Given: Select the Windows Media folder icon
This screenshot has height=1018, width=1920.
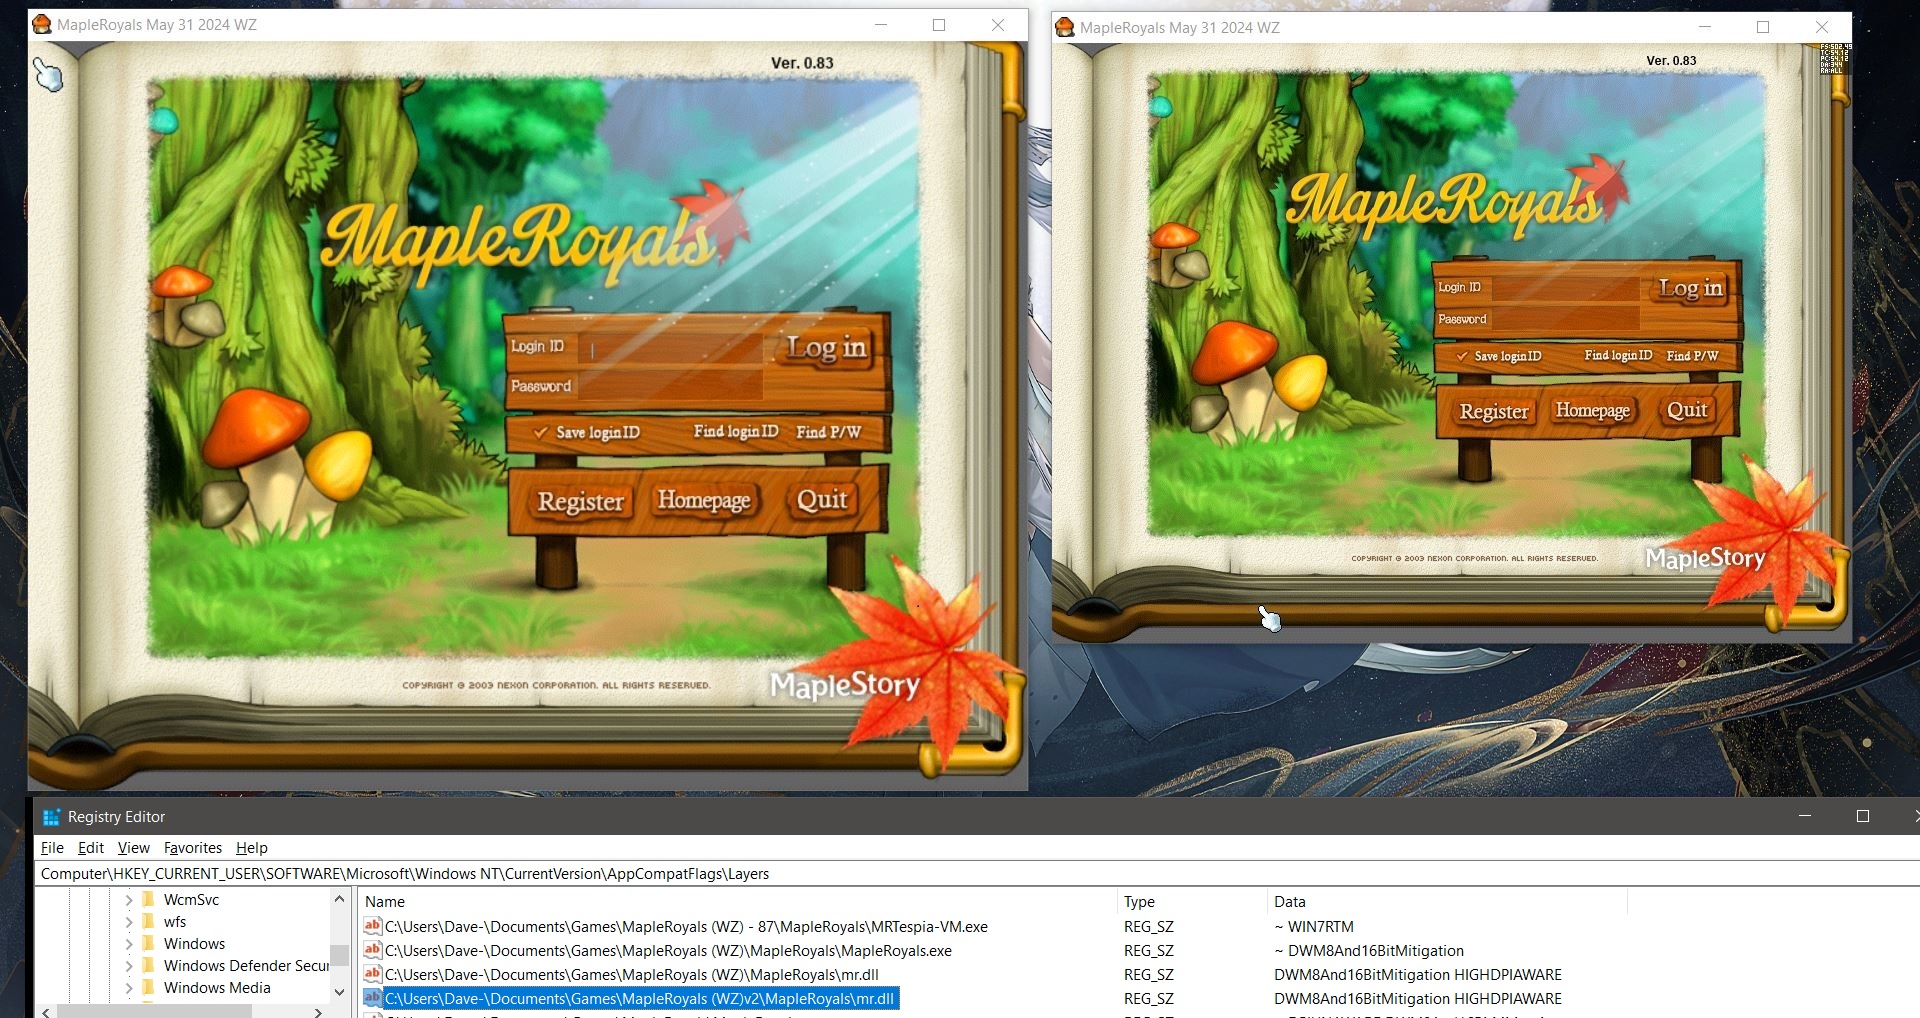Looking at the screenshot, I should click(149, 988).
